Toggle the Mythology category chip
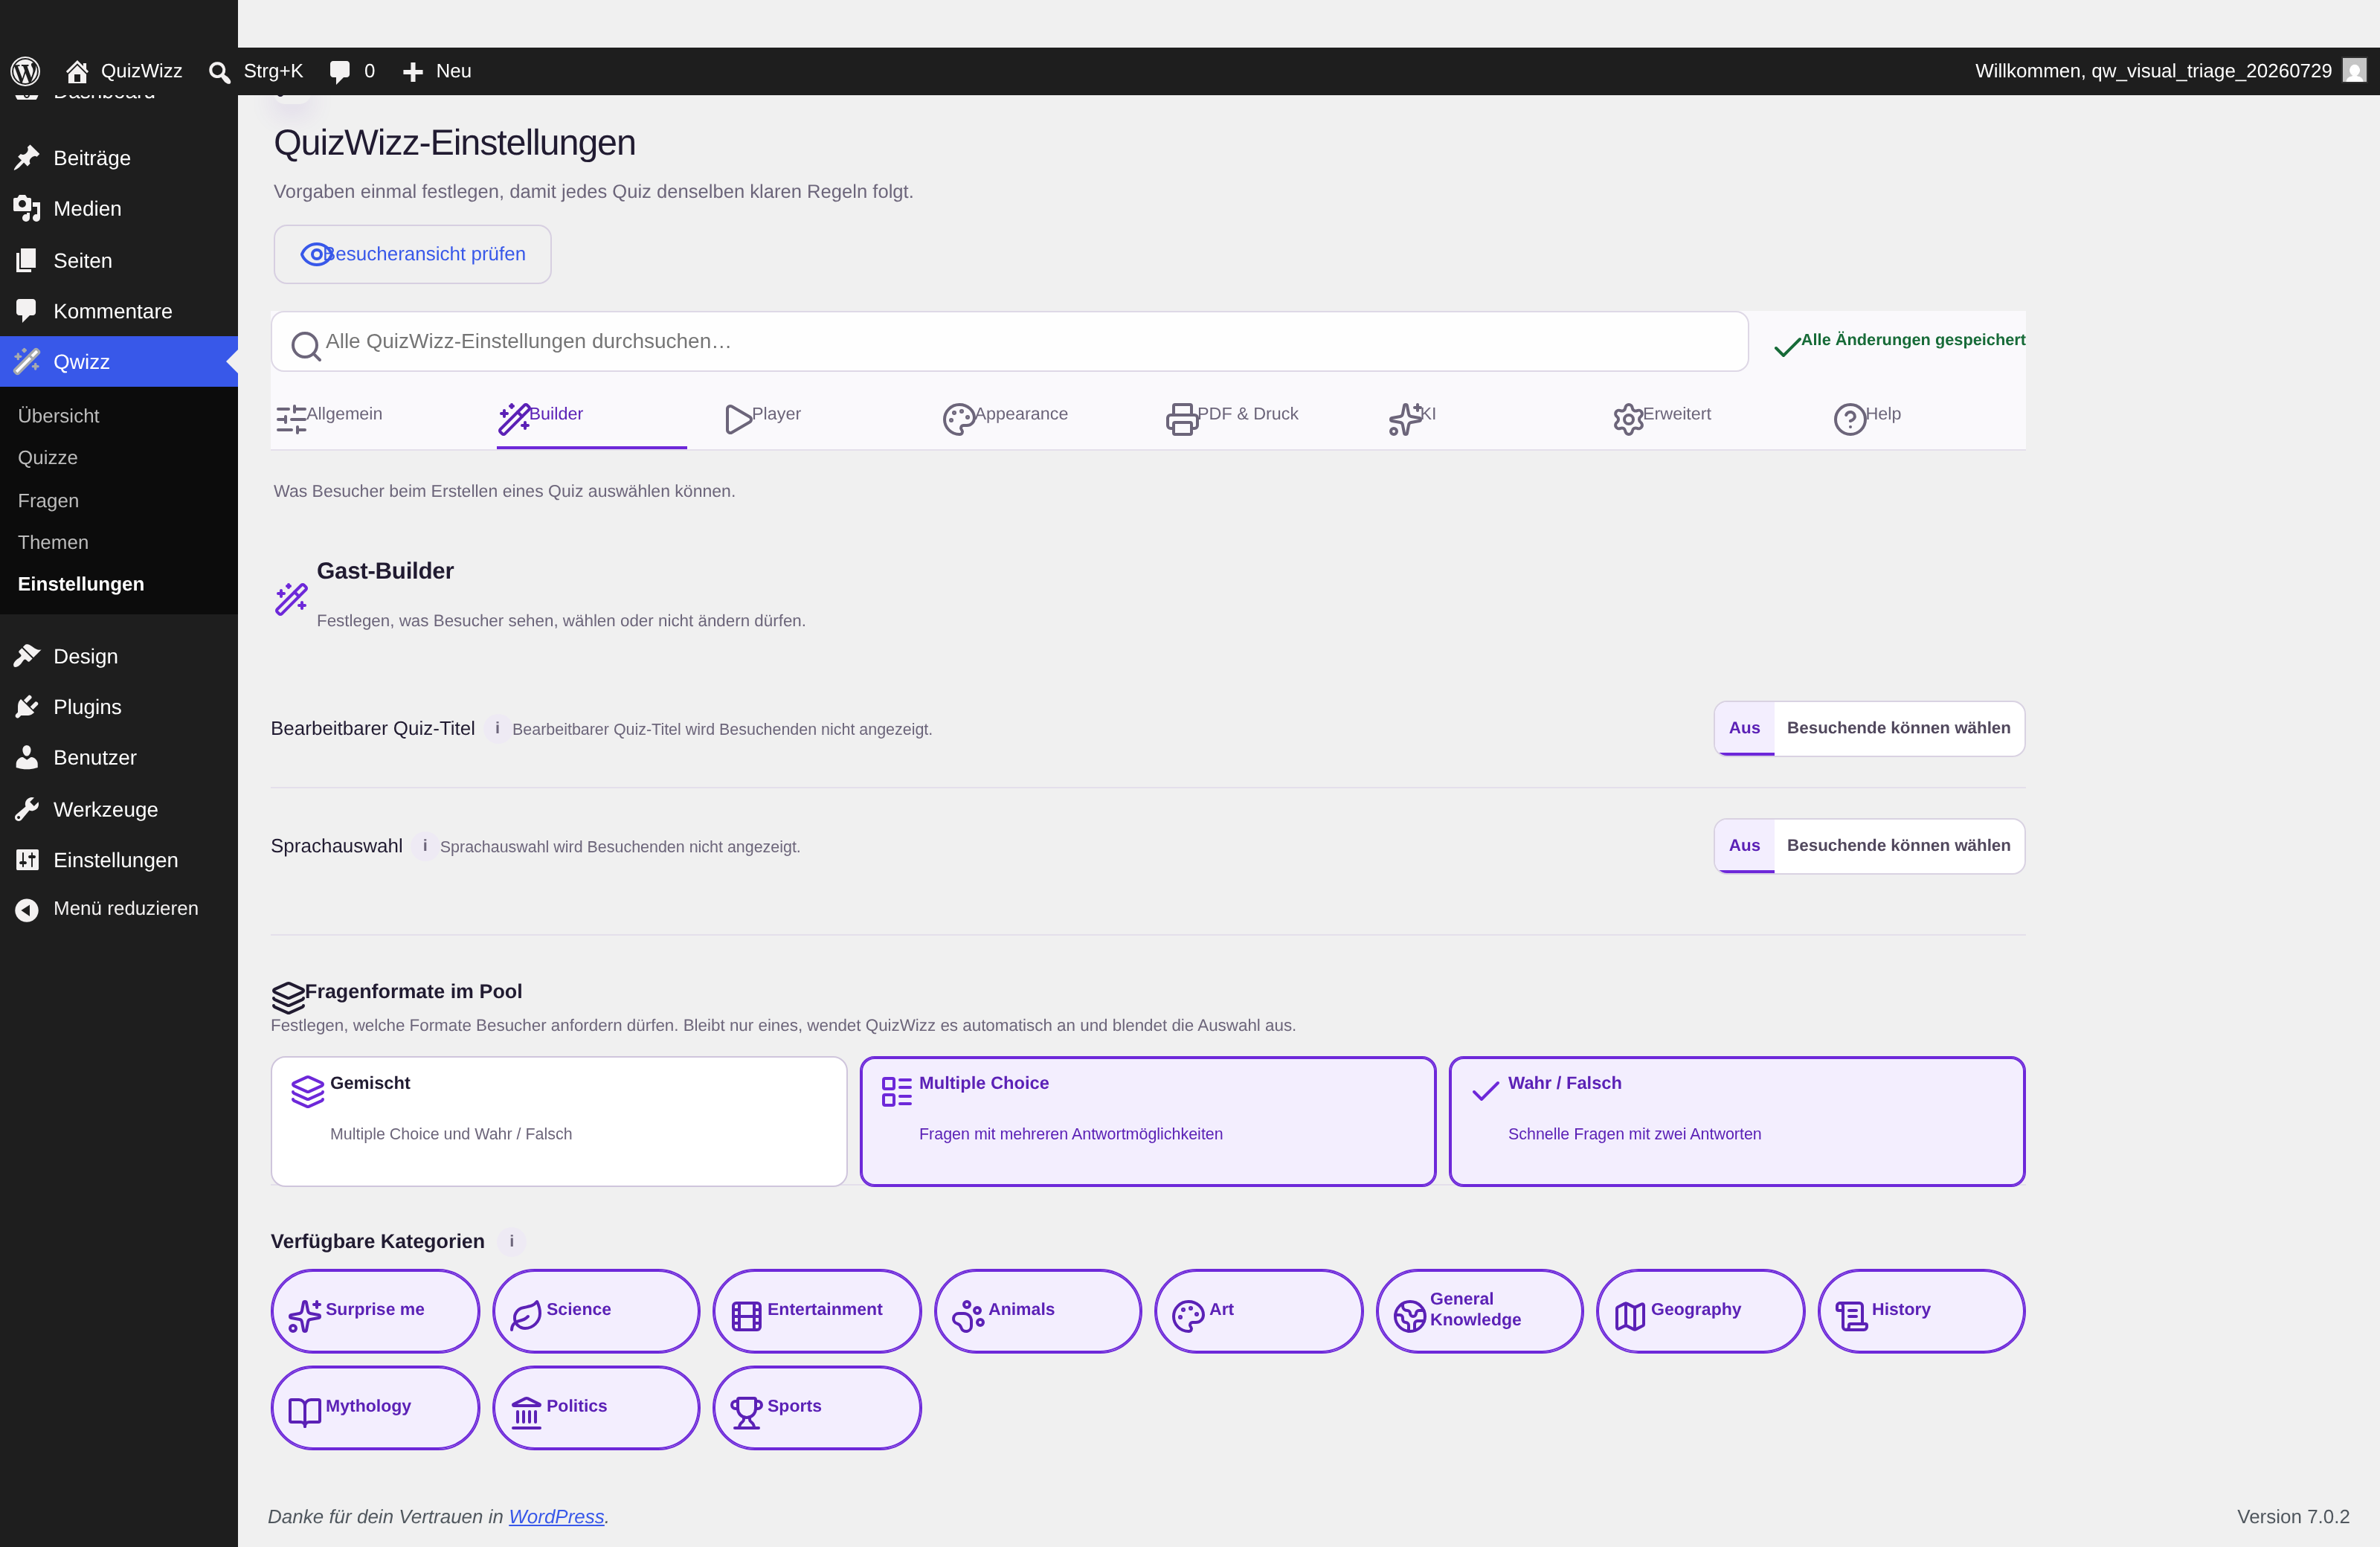Image resolution: width=2380 pixels, height=1547 pixels. coord(375,1408)
